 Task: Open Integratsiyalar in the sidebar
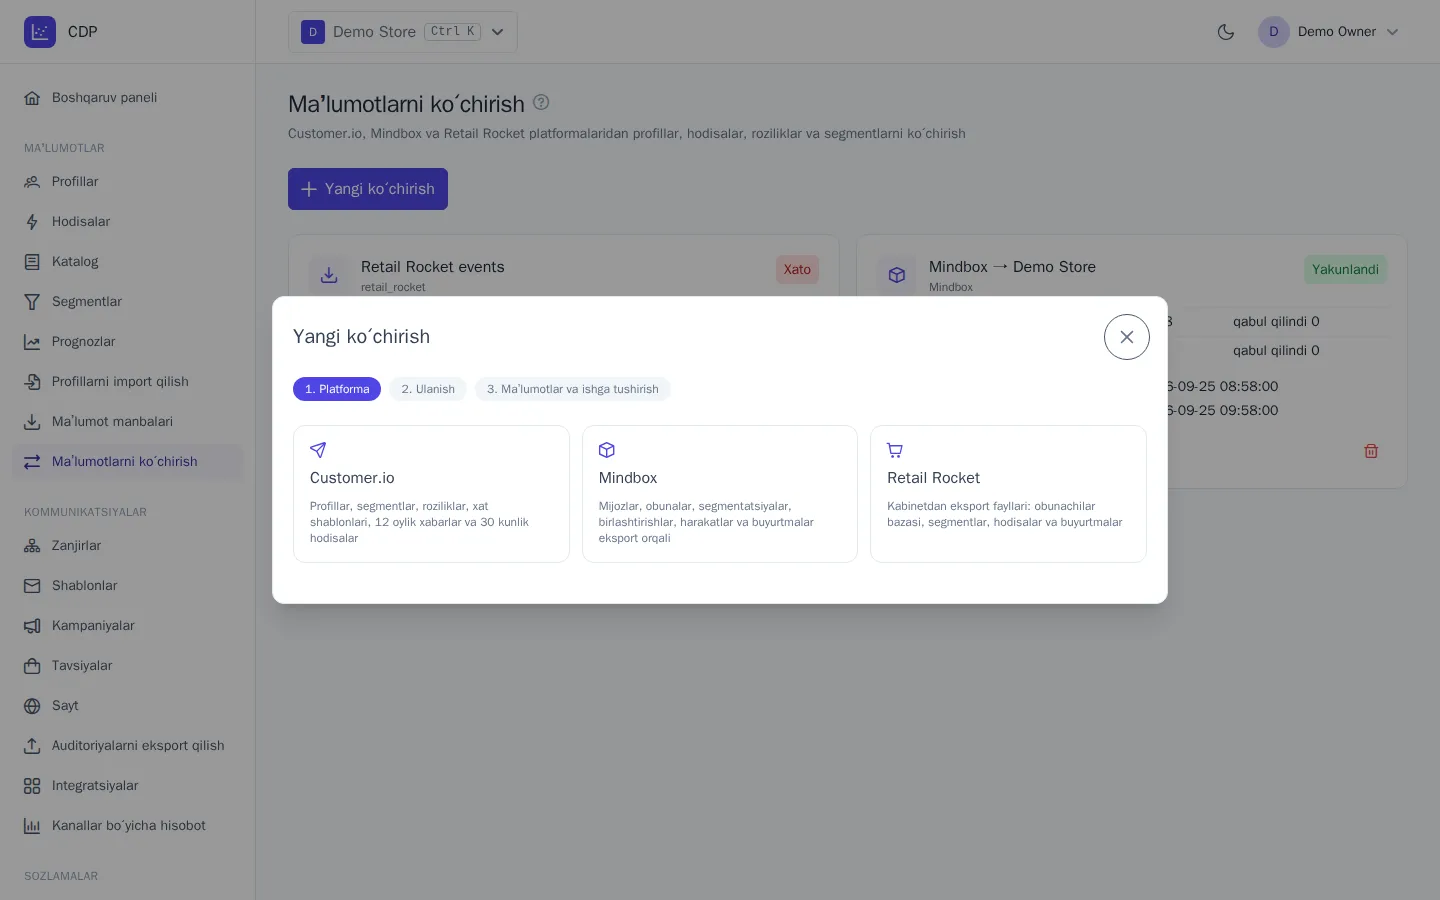point(128,786)
